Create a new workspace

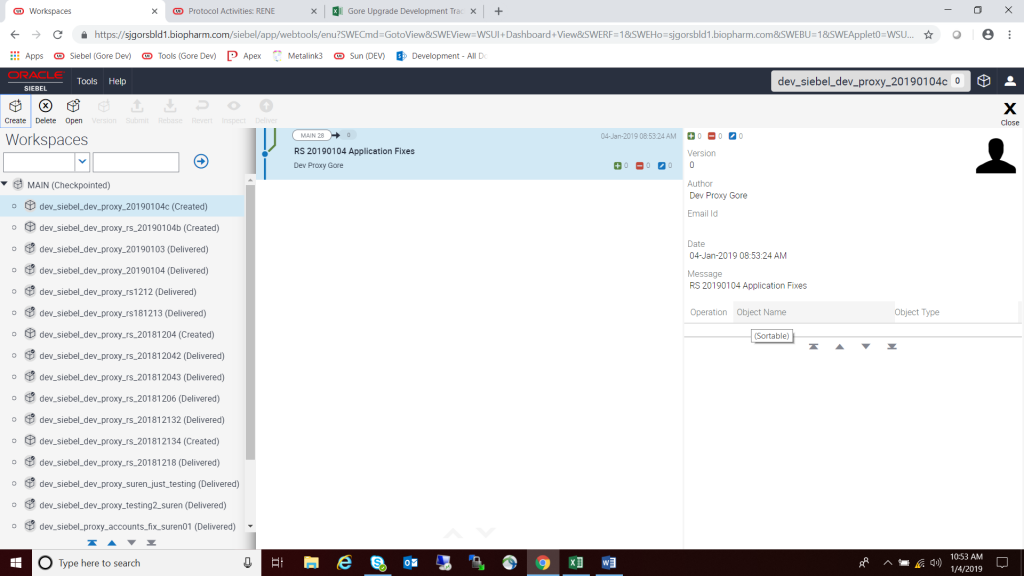click(x=15, y=110)
